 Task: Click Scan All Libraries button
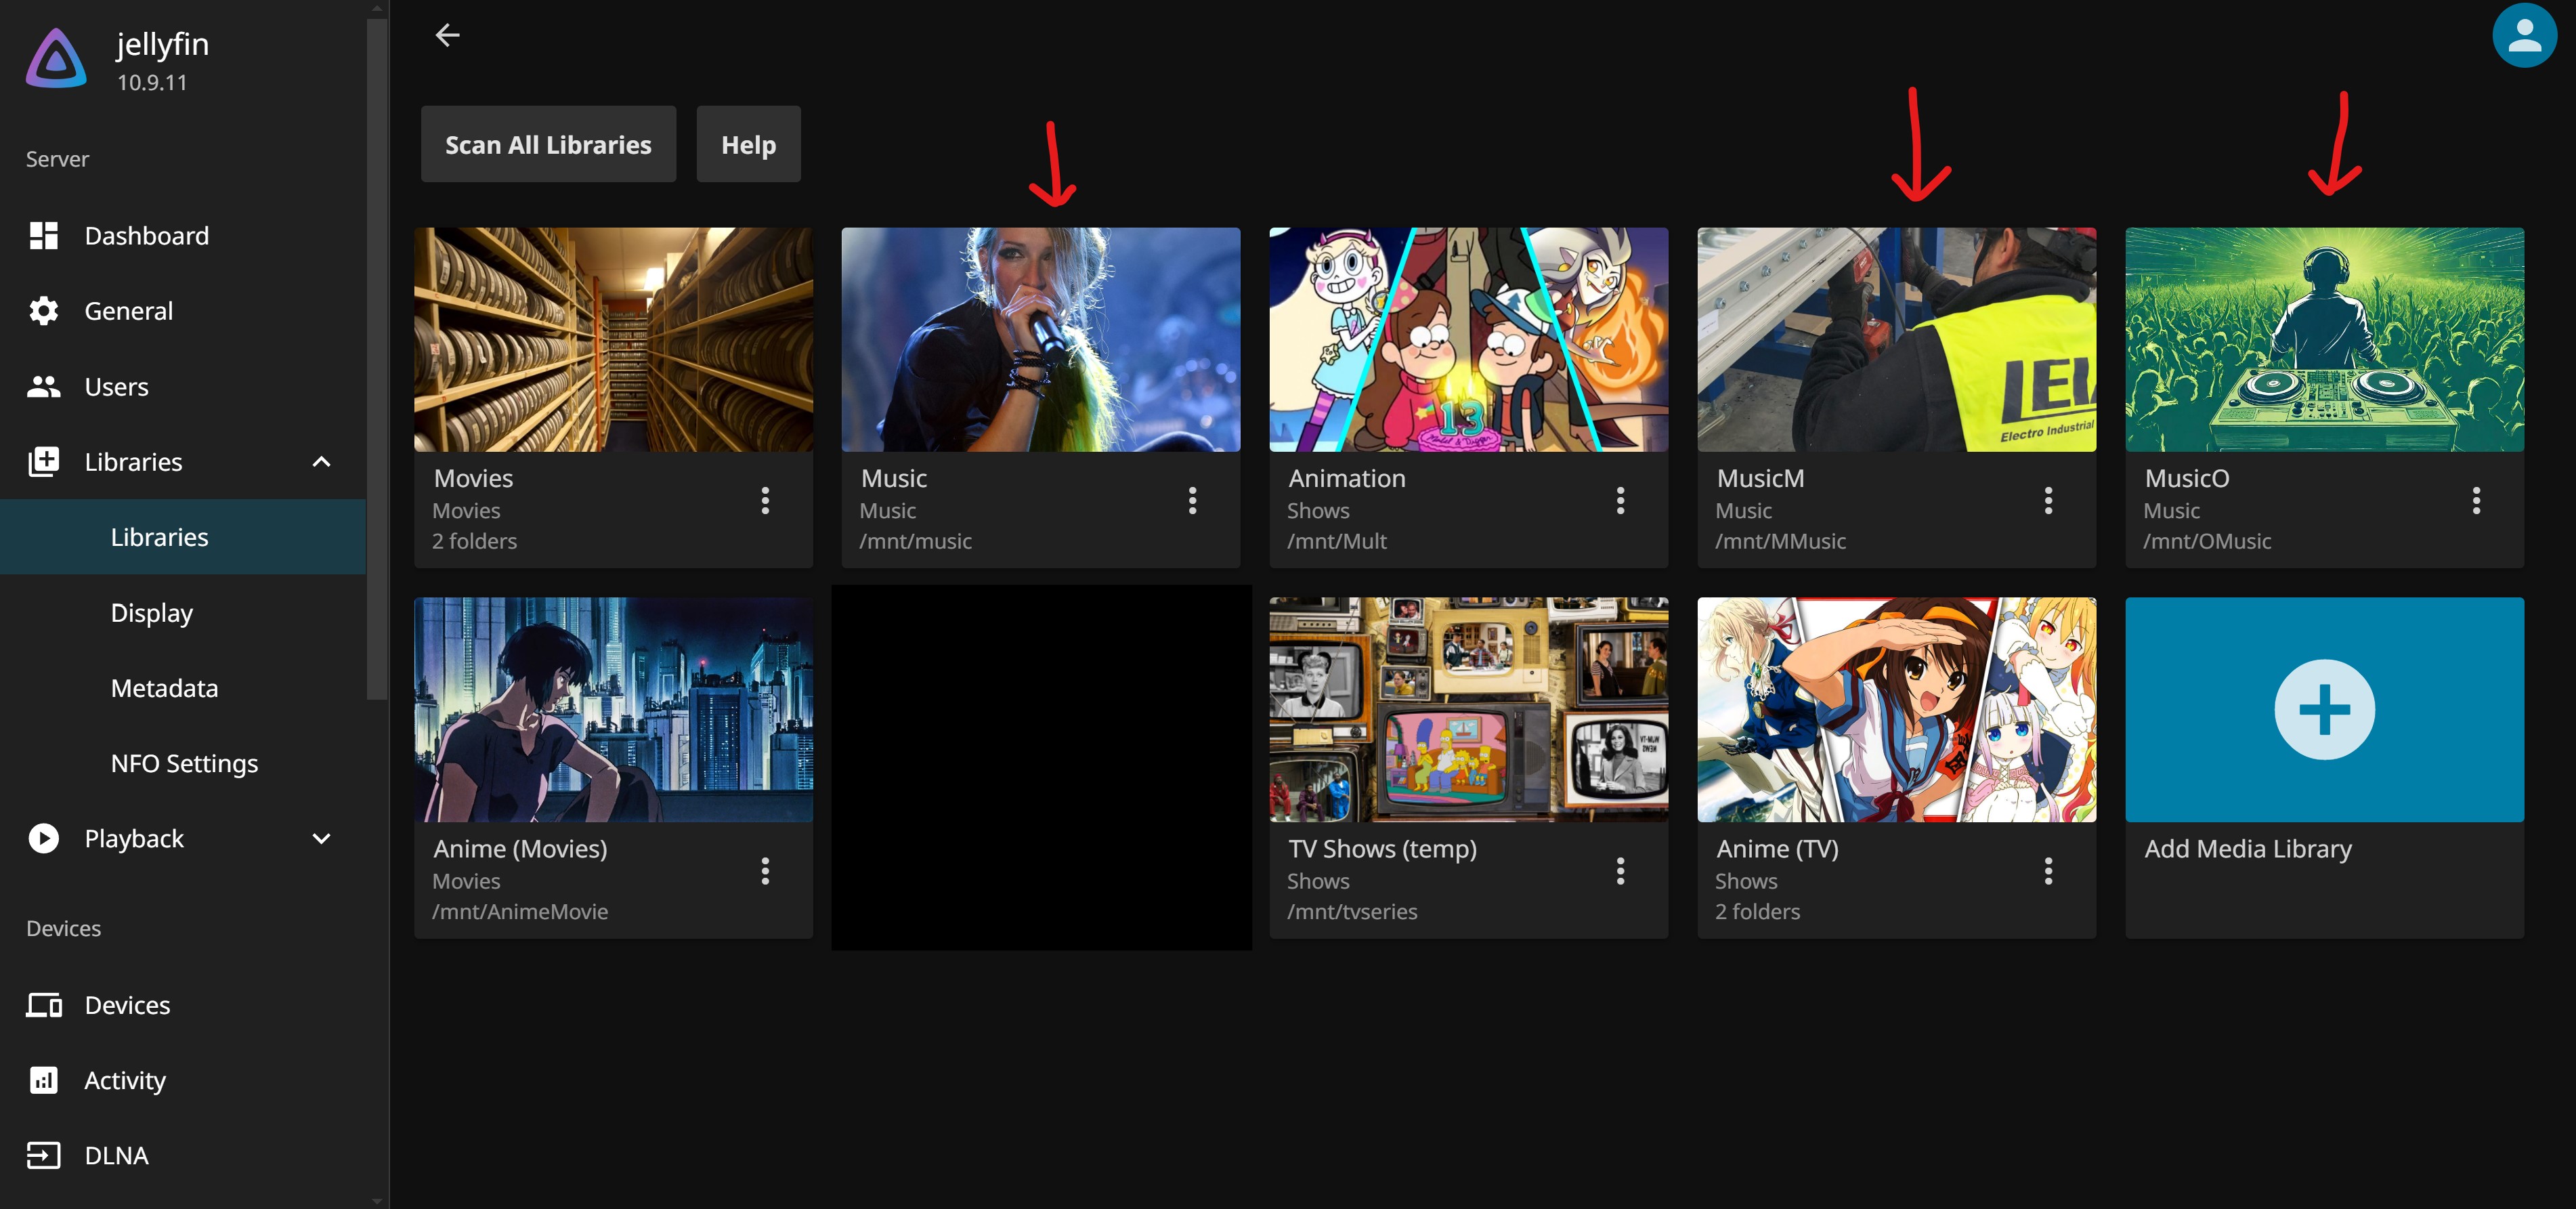[548, 145]
